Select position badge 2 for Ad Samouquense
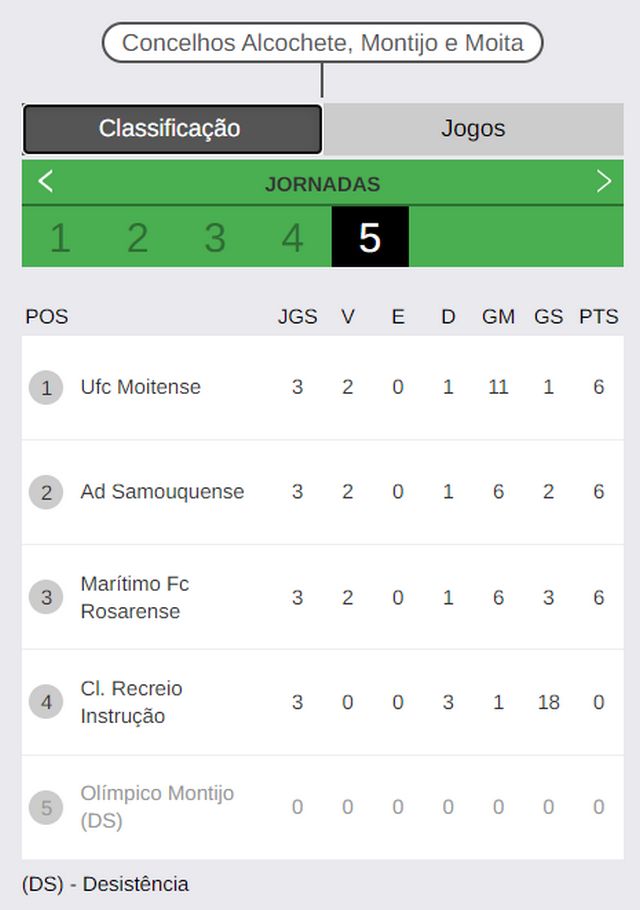Image resolution: width=640 pixels, height=910 pixels. coord(46,492)
